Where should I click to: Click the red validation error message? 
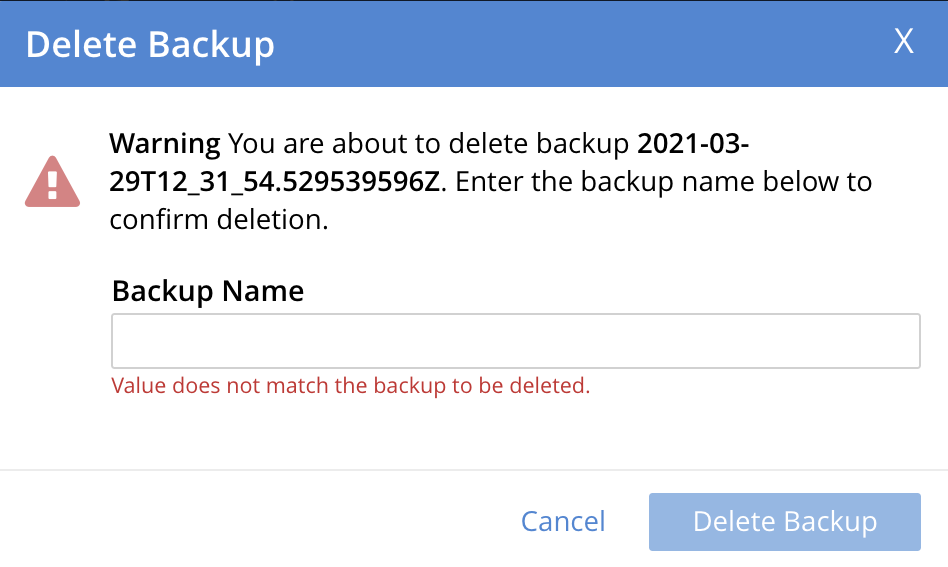tap(351, 386)
